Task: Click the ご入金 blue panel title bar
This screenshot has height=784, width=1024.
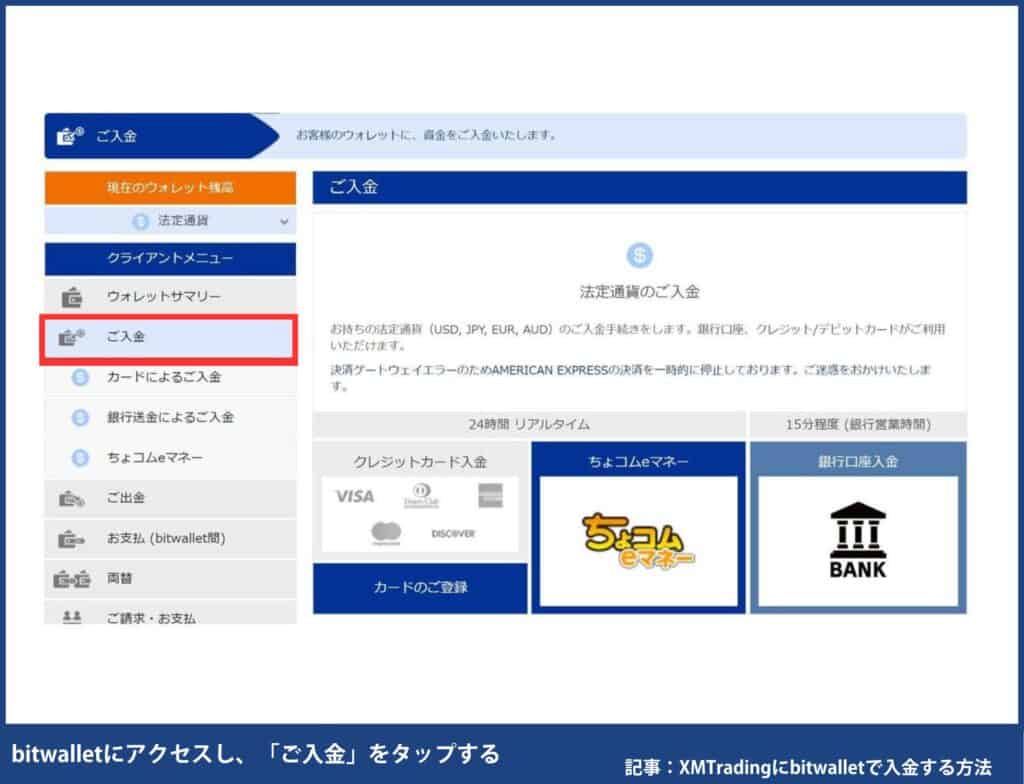Action: 639,188
